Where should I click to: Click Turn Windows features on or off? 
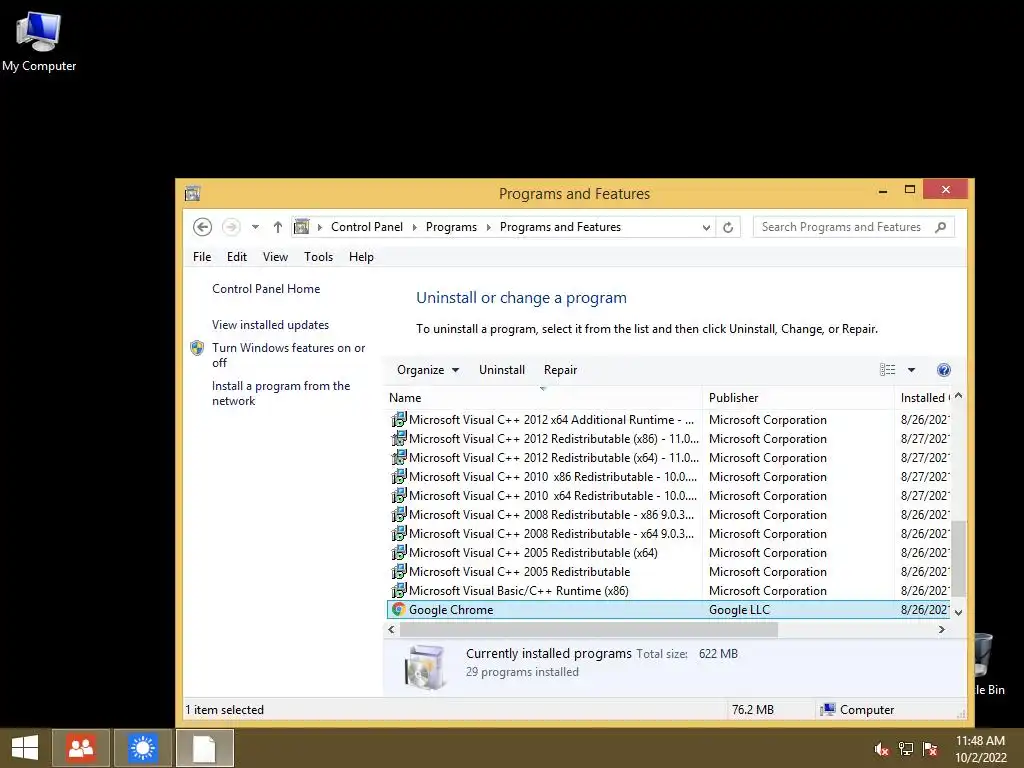click(x=288, y=355)
